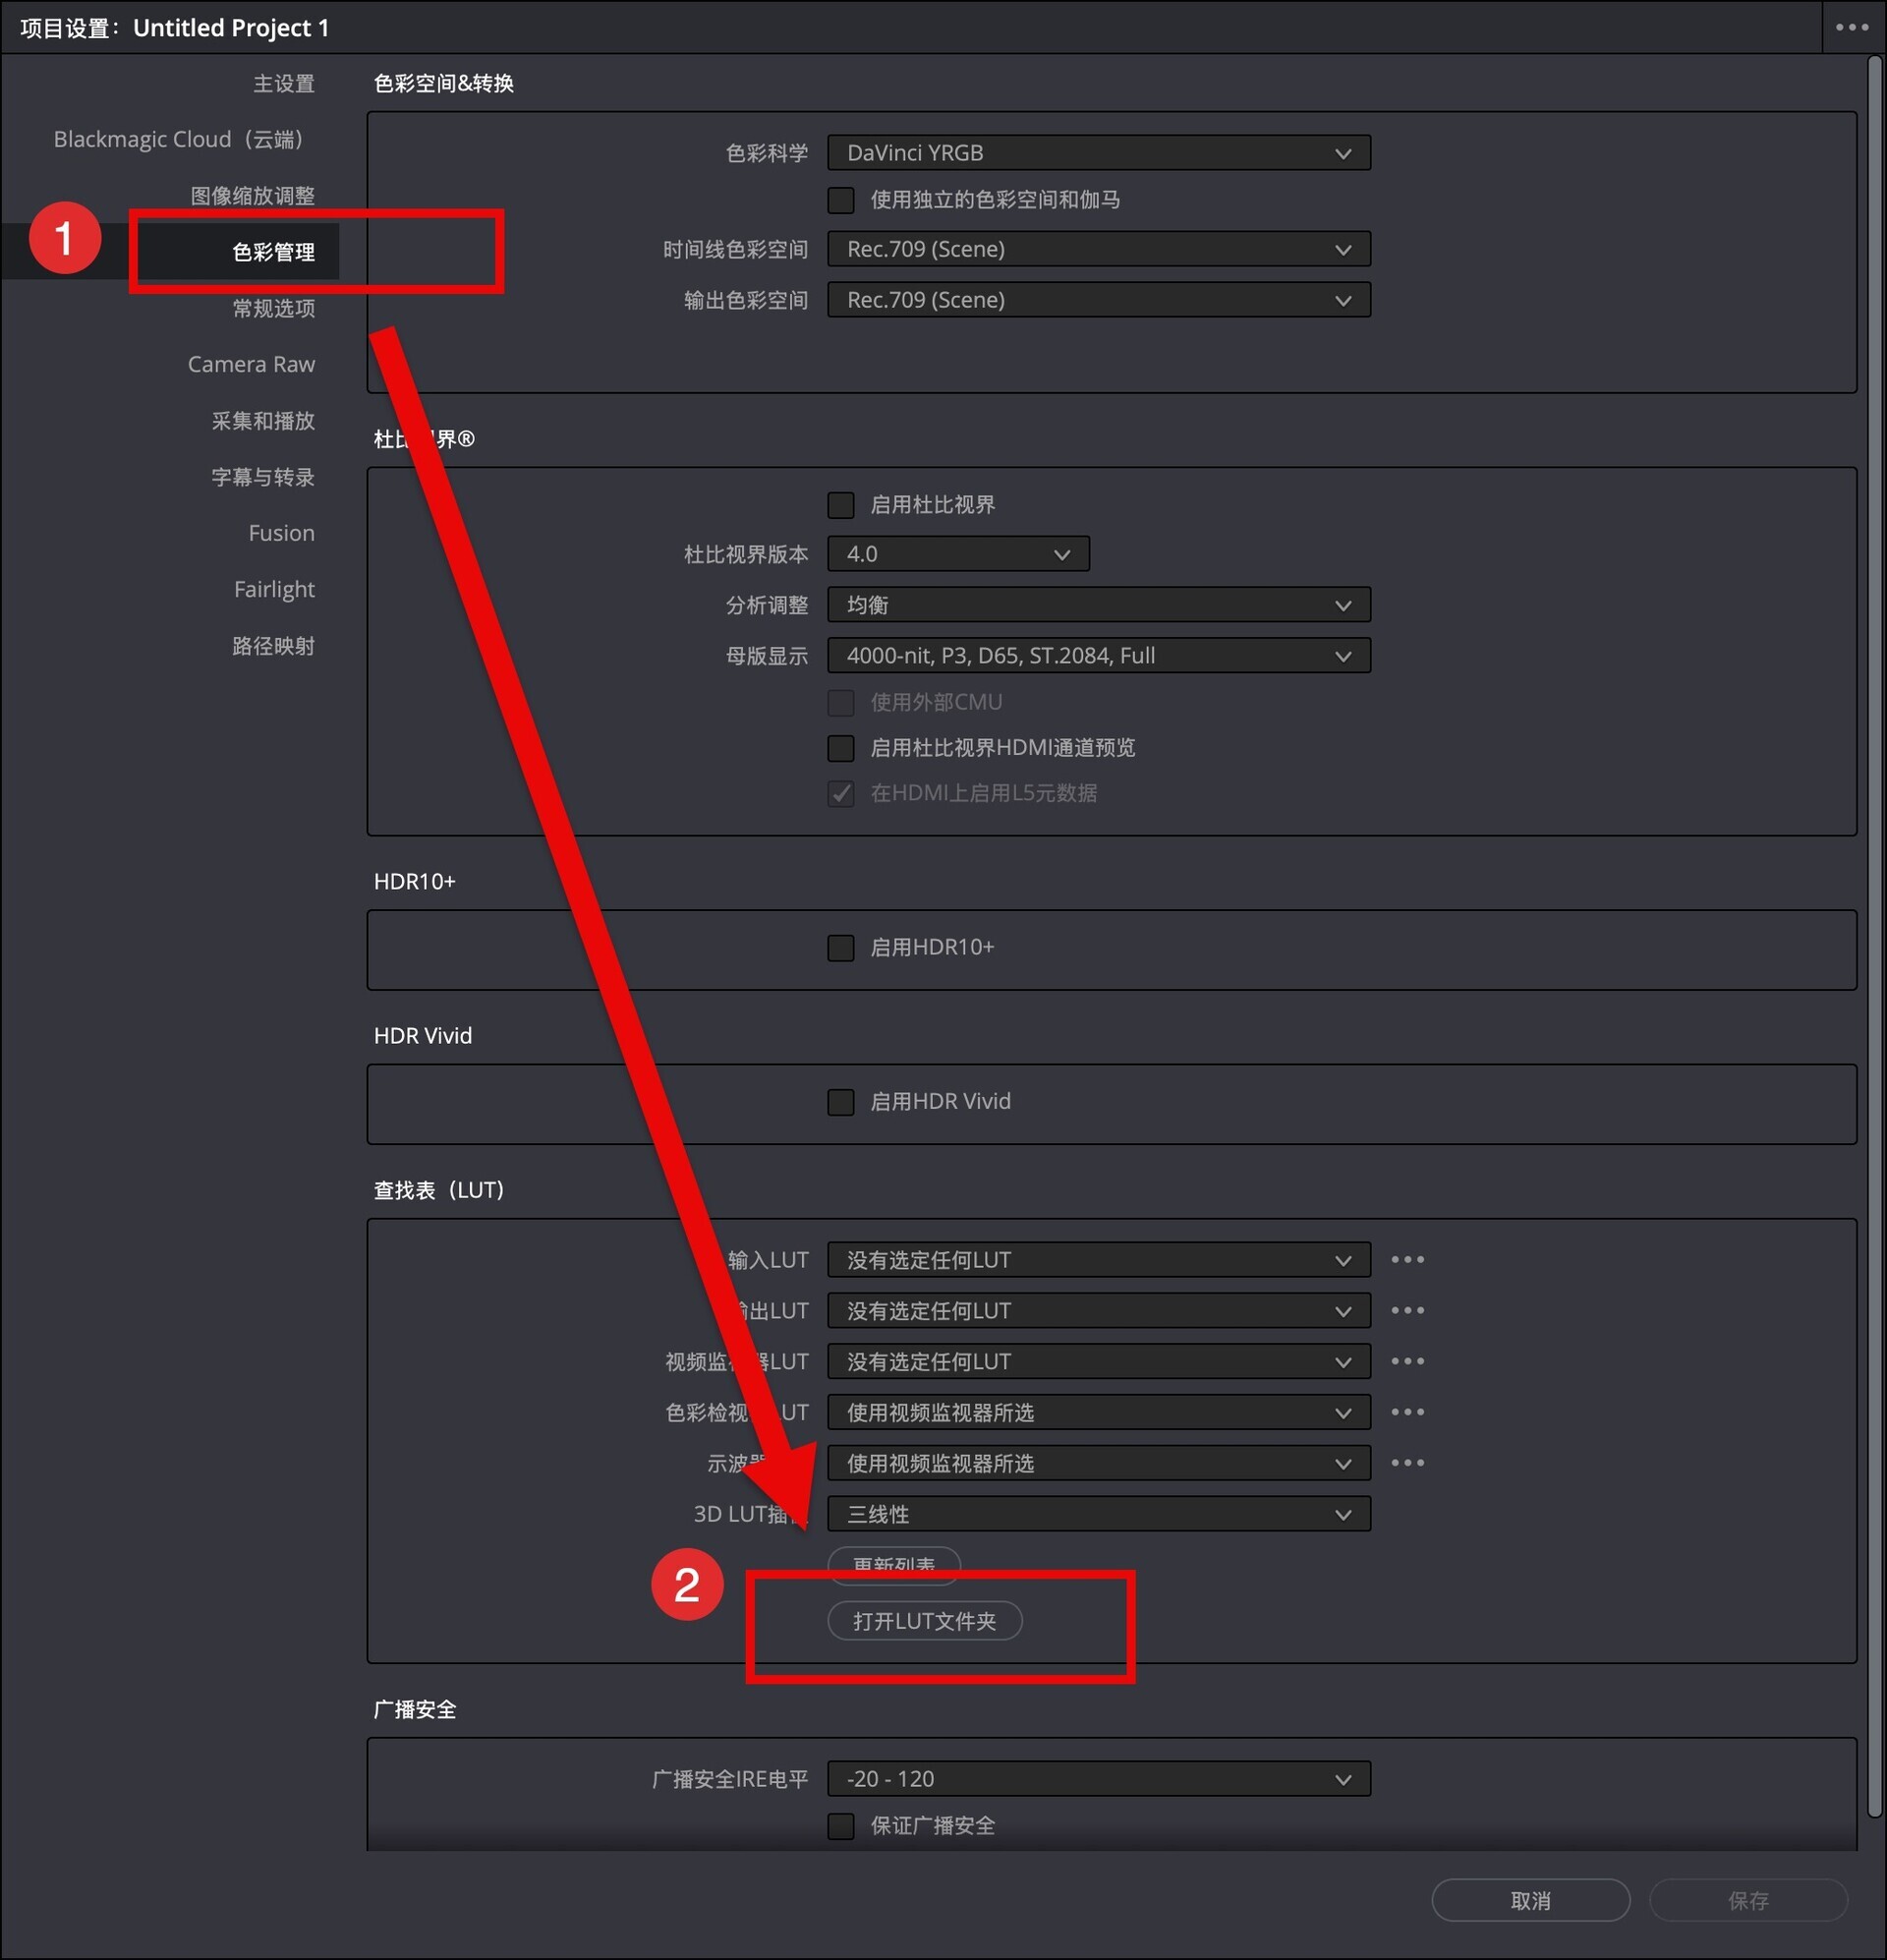This screenshot has width=1887, height=1960.
Task: Click the three dots next to 输出LUT
Action: point(1407,1311)
